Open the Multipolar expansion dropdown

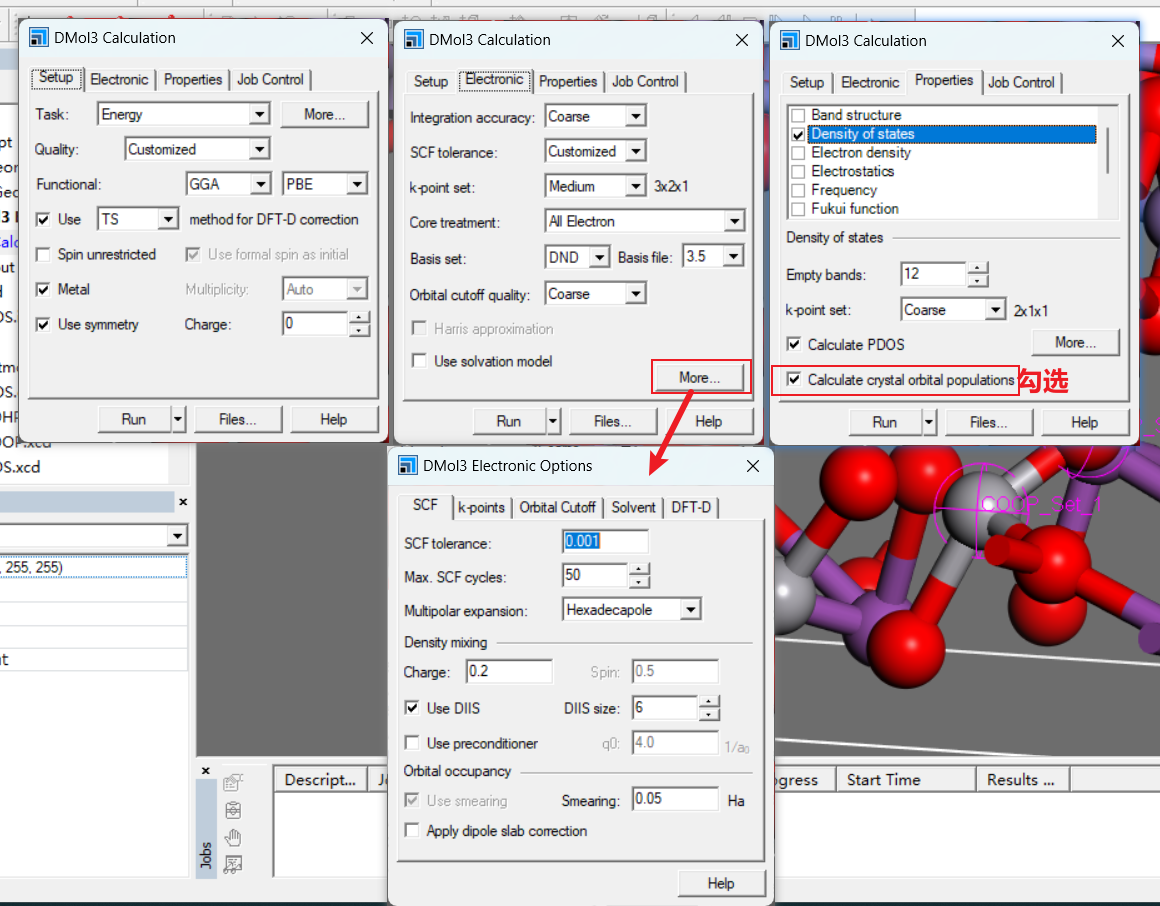point(690,609)
